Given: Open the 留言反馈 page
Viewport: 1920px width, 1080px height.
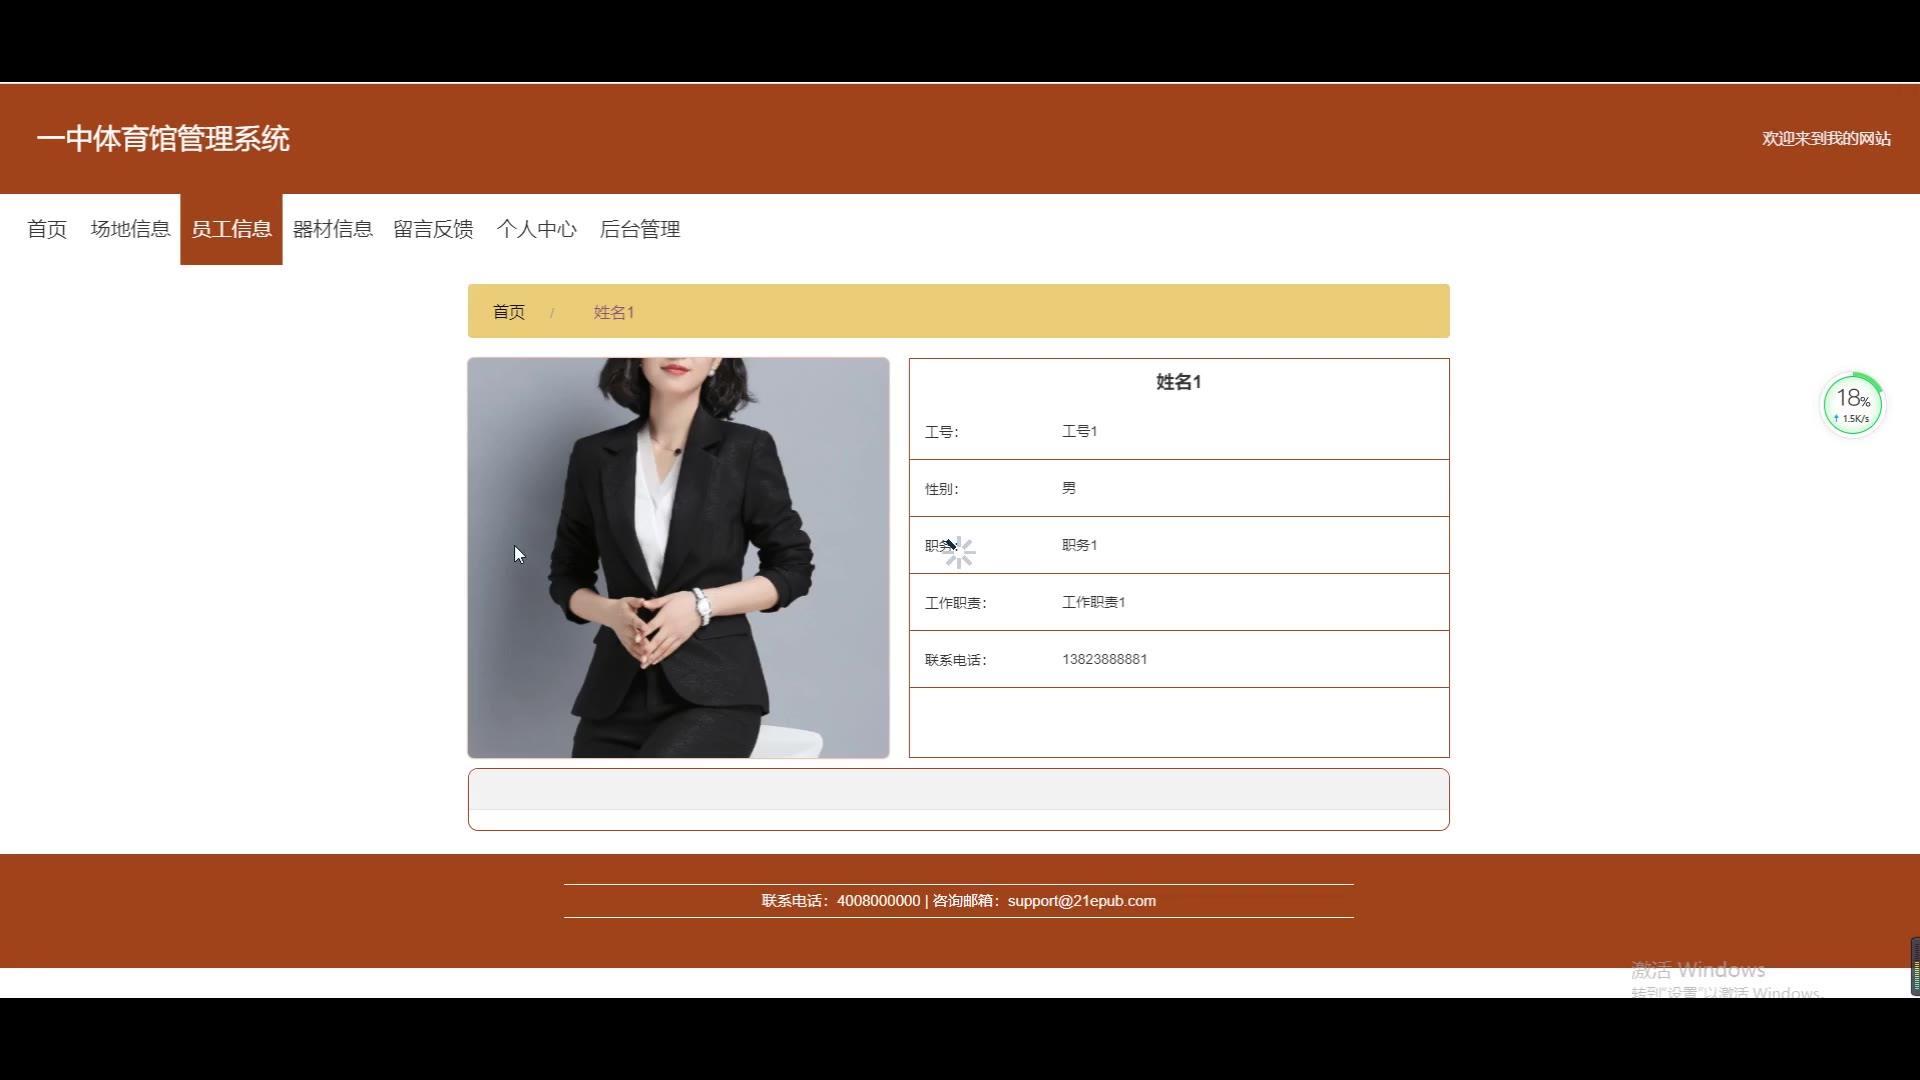Looking at the screenshot, I should tap(433, 229).
